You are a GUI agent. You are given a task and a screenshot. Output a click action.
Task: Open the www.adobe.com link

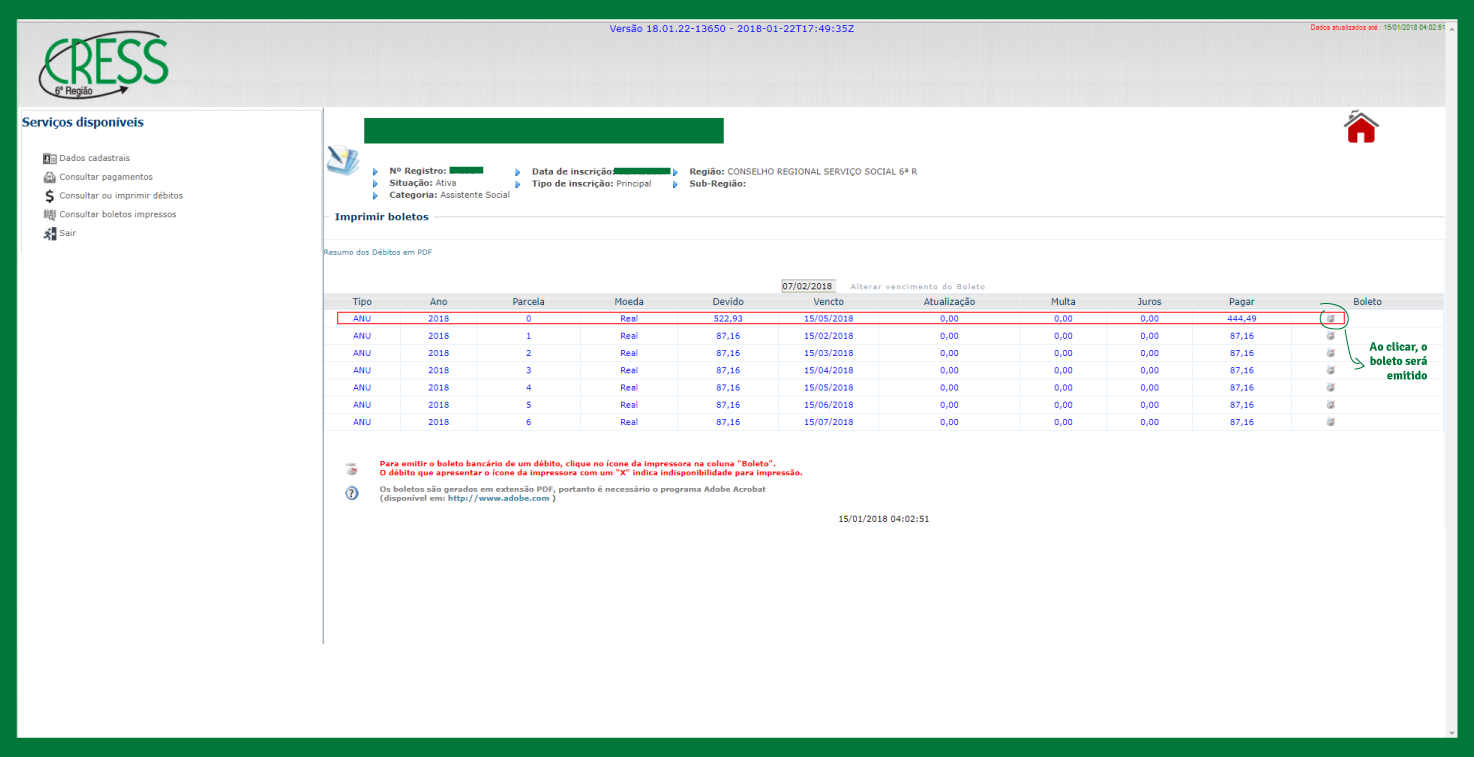tap(499, 498)
